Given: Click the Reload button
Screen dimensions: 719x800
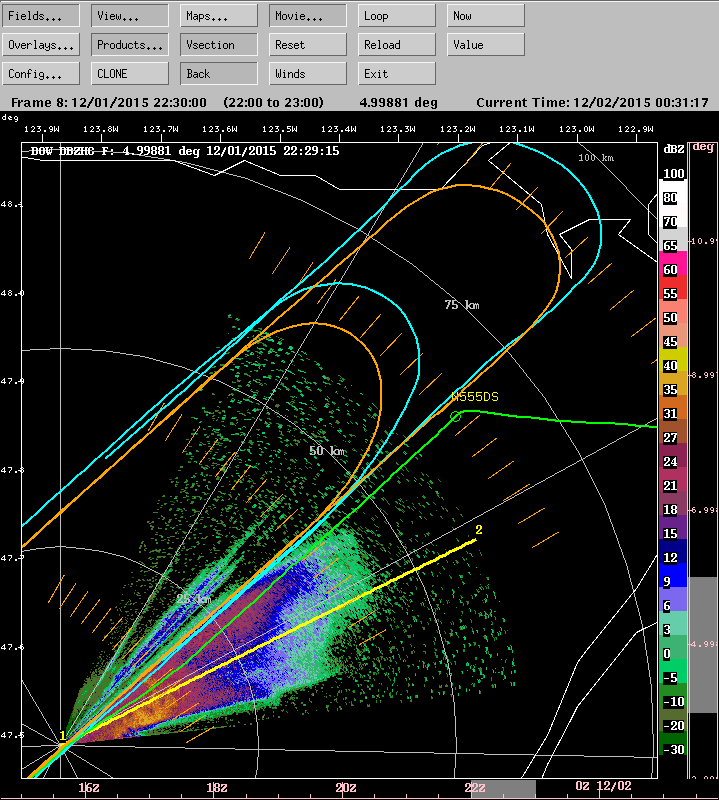Looking at the screenshot, I should (396, 45).
